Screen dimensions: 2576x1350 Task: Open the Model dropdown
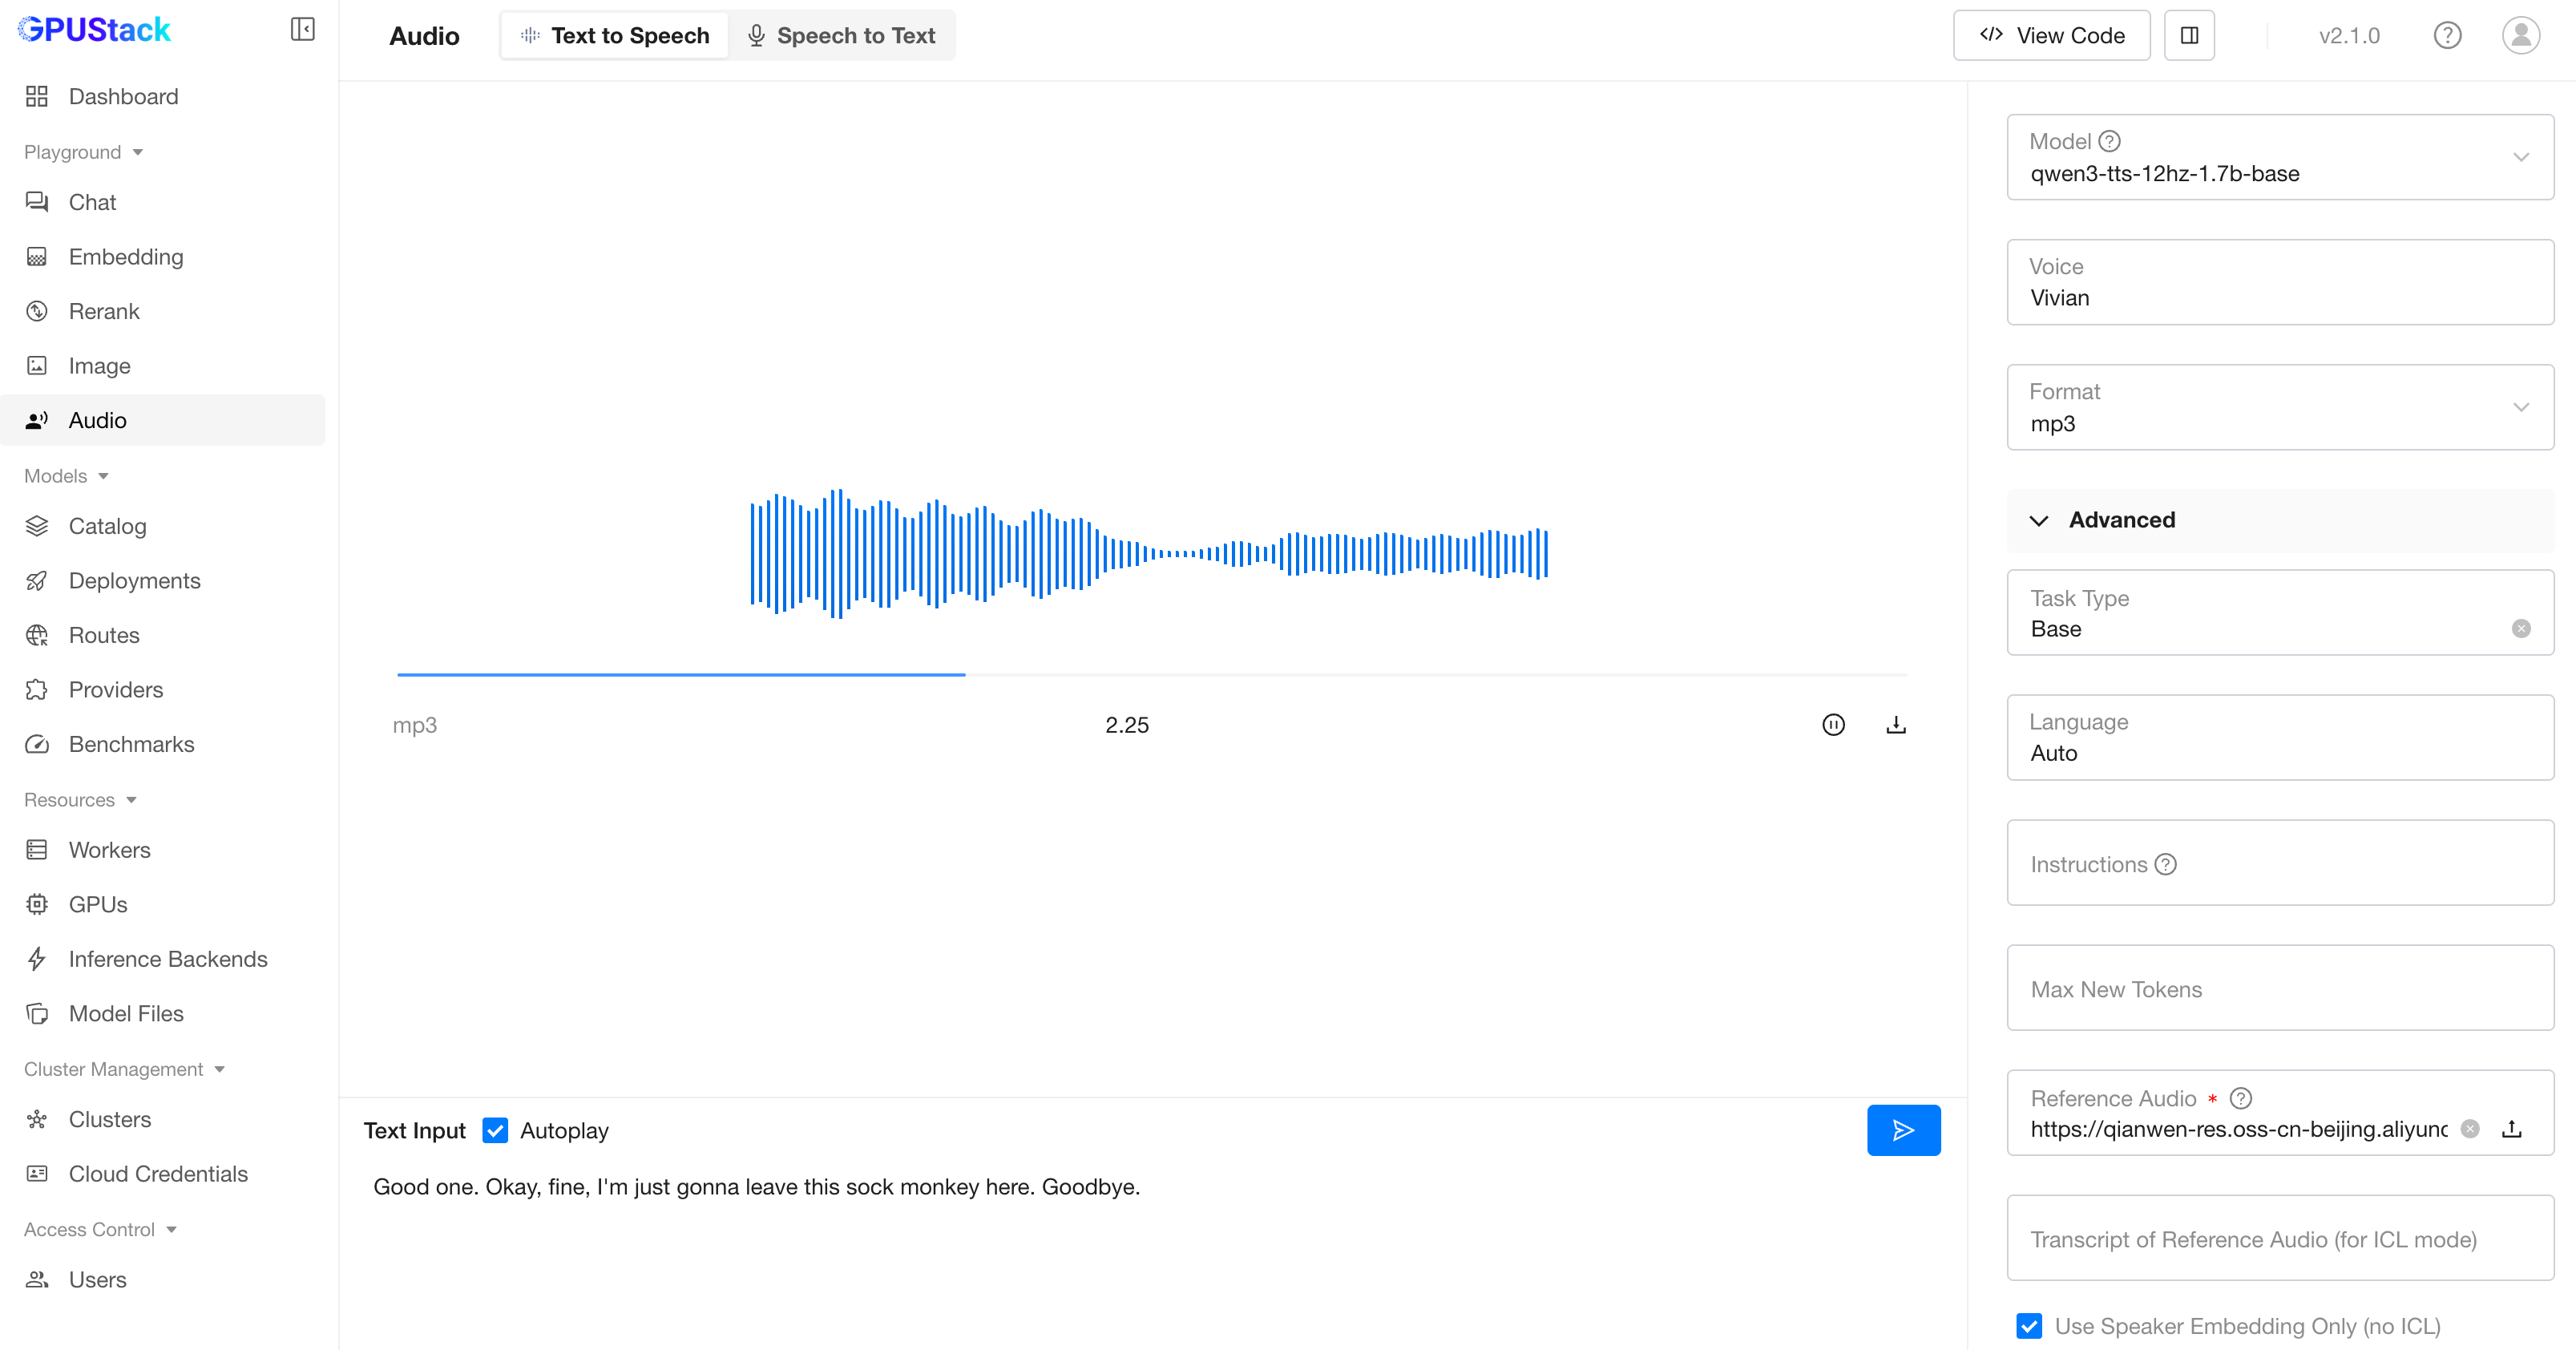tap(2280, 158)
